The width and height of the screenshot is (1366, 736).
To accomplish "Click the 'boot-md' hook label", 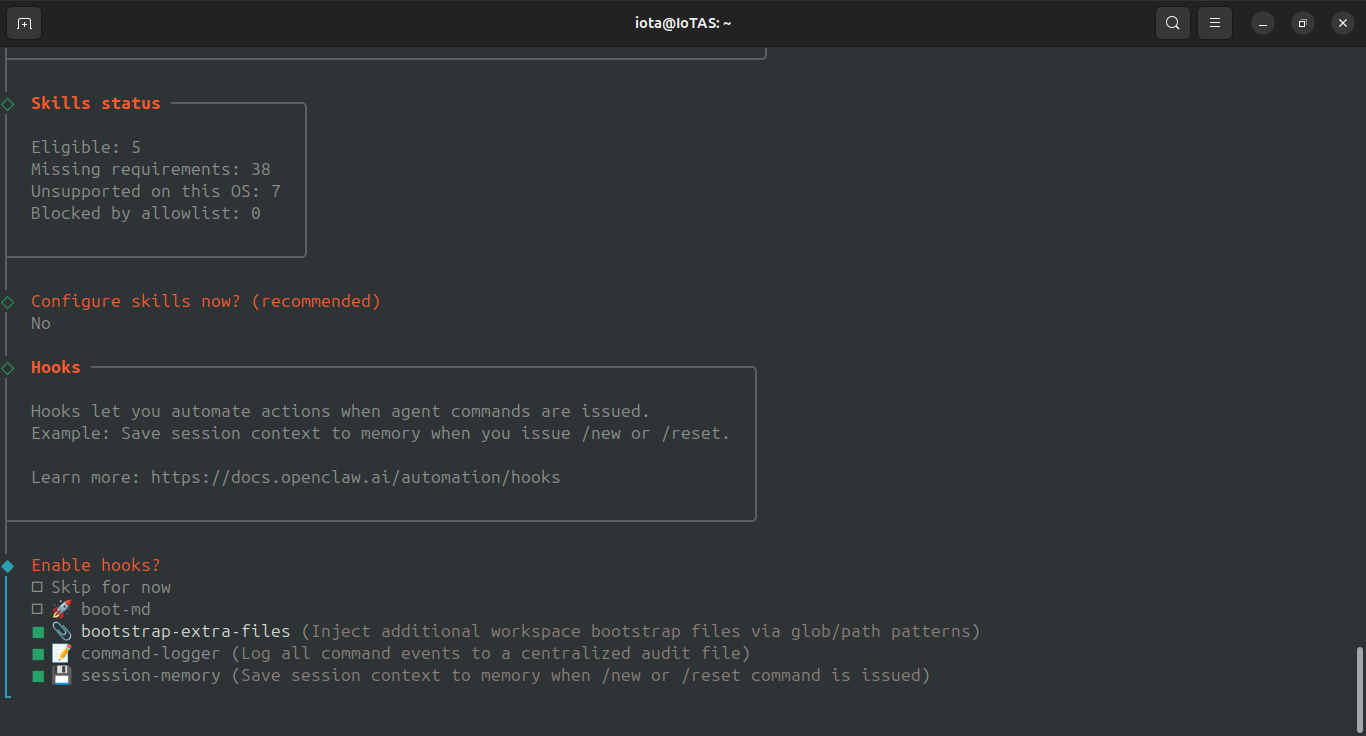I will click(x=116, y=609).
